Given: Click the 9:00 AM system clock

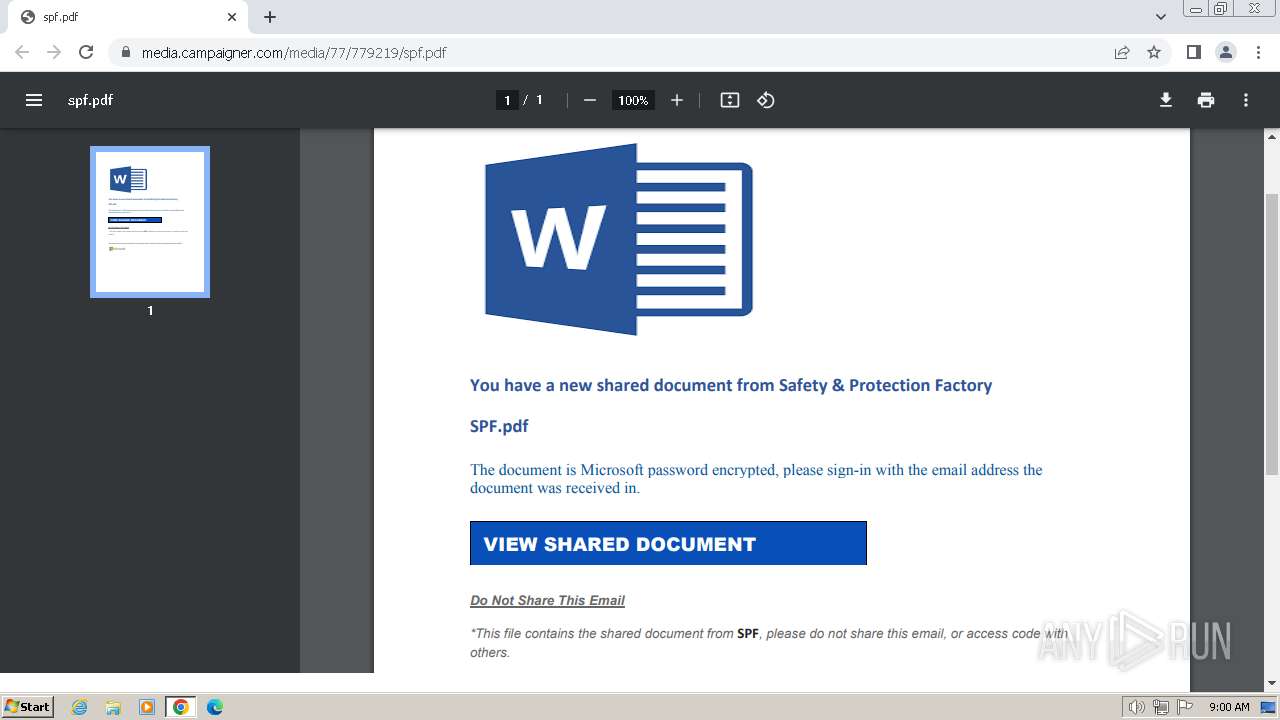Looking at the screenshot, I should [1229, 707].
